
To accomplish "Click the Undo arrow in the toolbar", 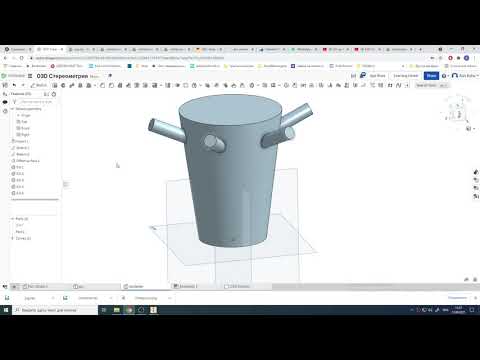I will (x=14, y=85).
